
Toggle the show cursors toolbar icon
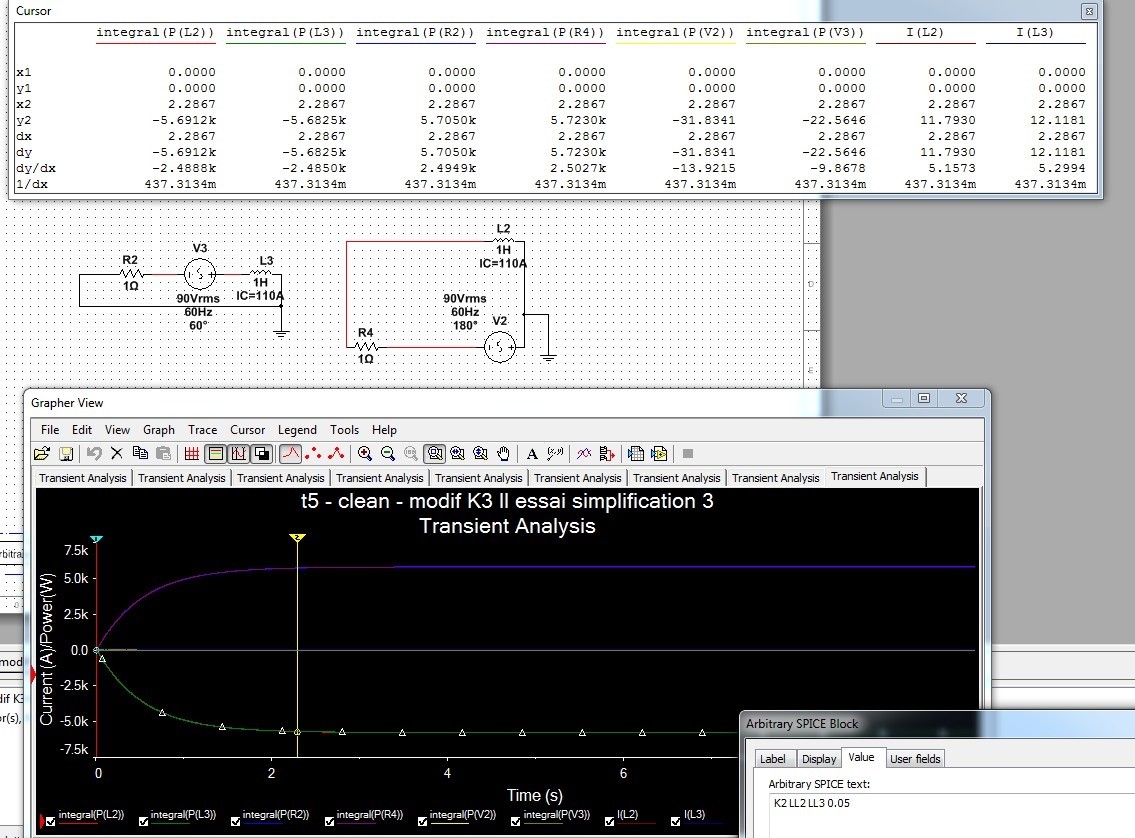(239, 454)
